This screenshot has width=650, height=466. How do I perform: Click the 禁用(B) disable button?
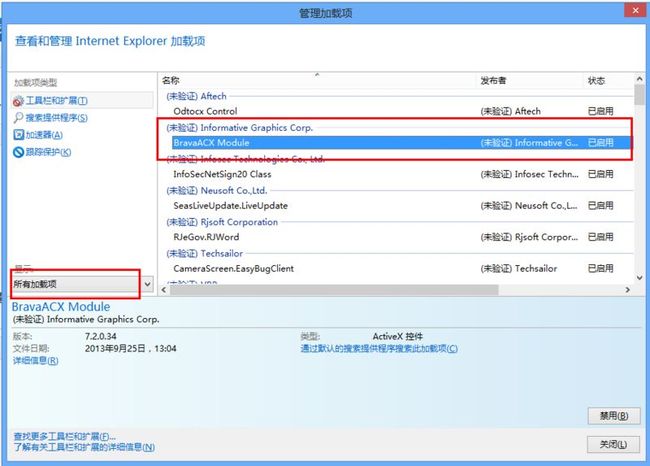614,416
